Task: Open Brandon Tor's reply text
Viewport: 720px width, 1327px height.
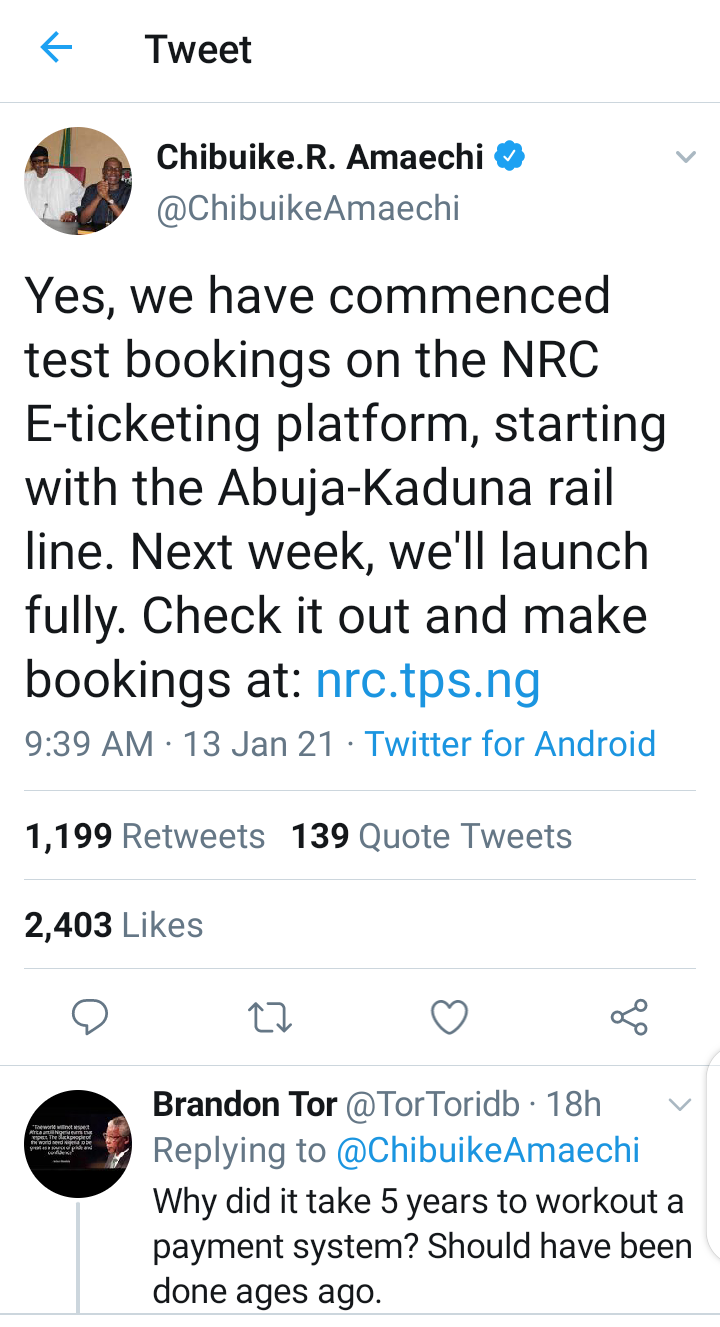Action: point(420,1246)
